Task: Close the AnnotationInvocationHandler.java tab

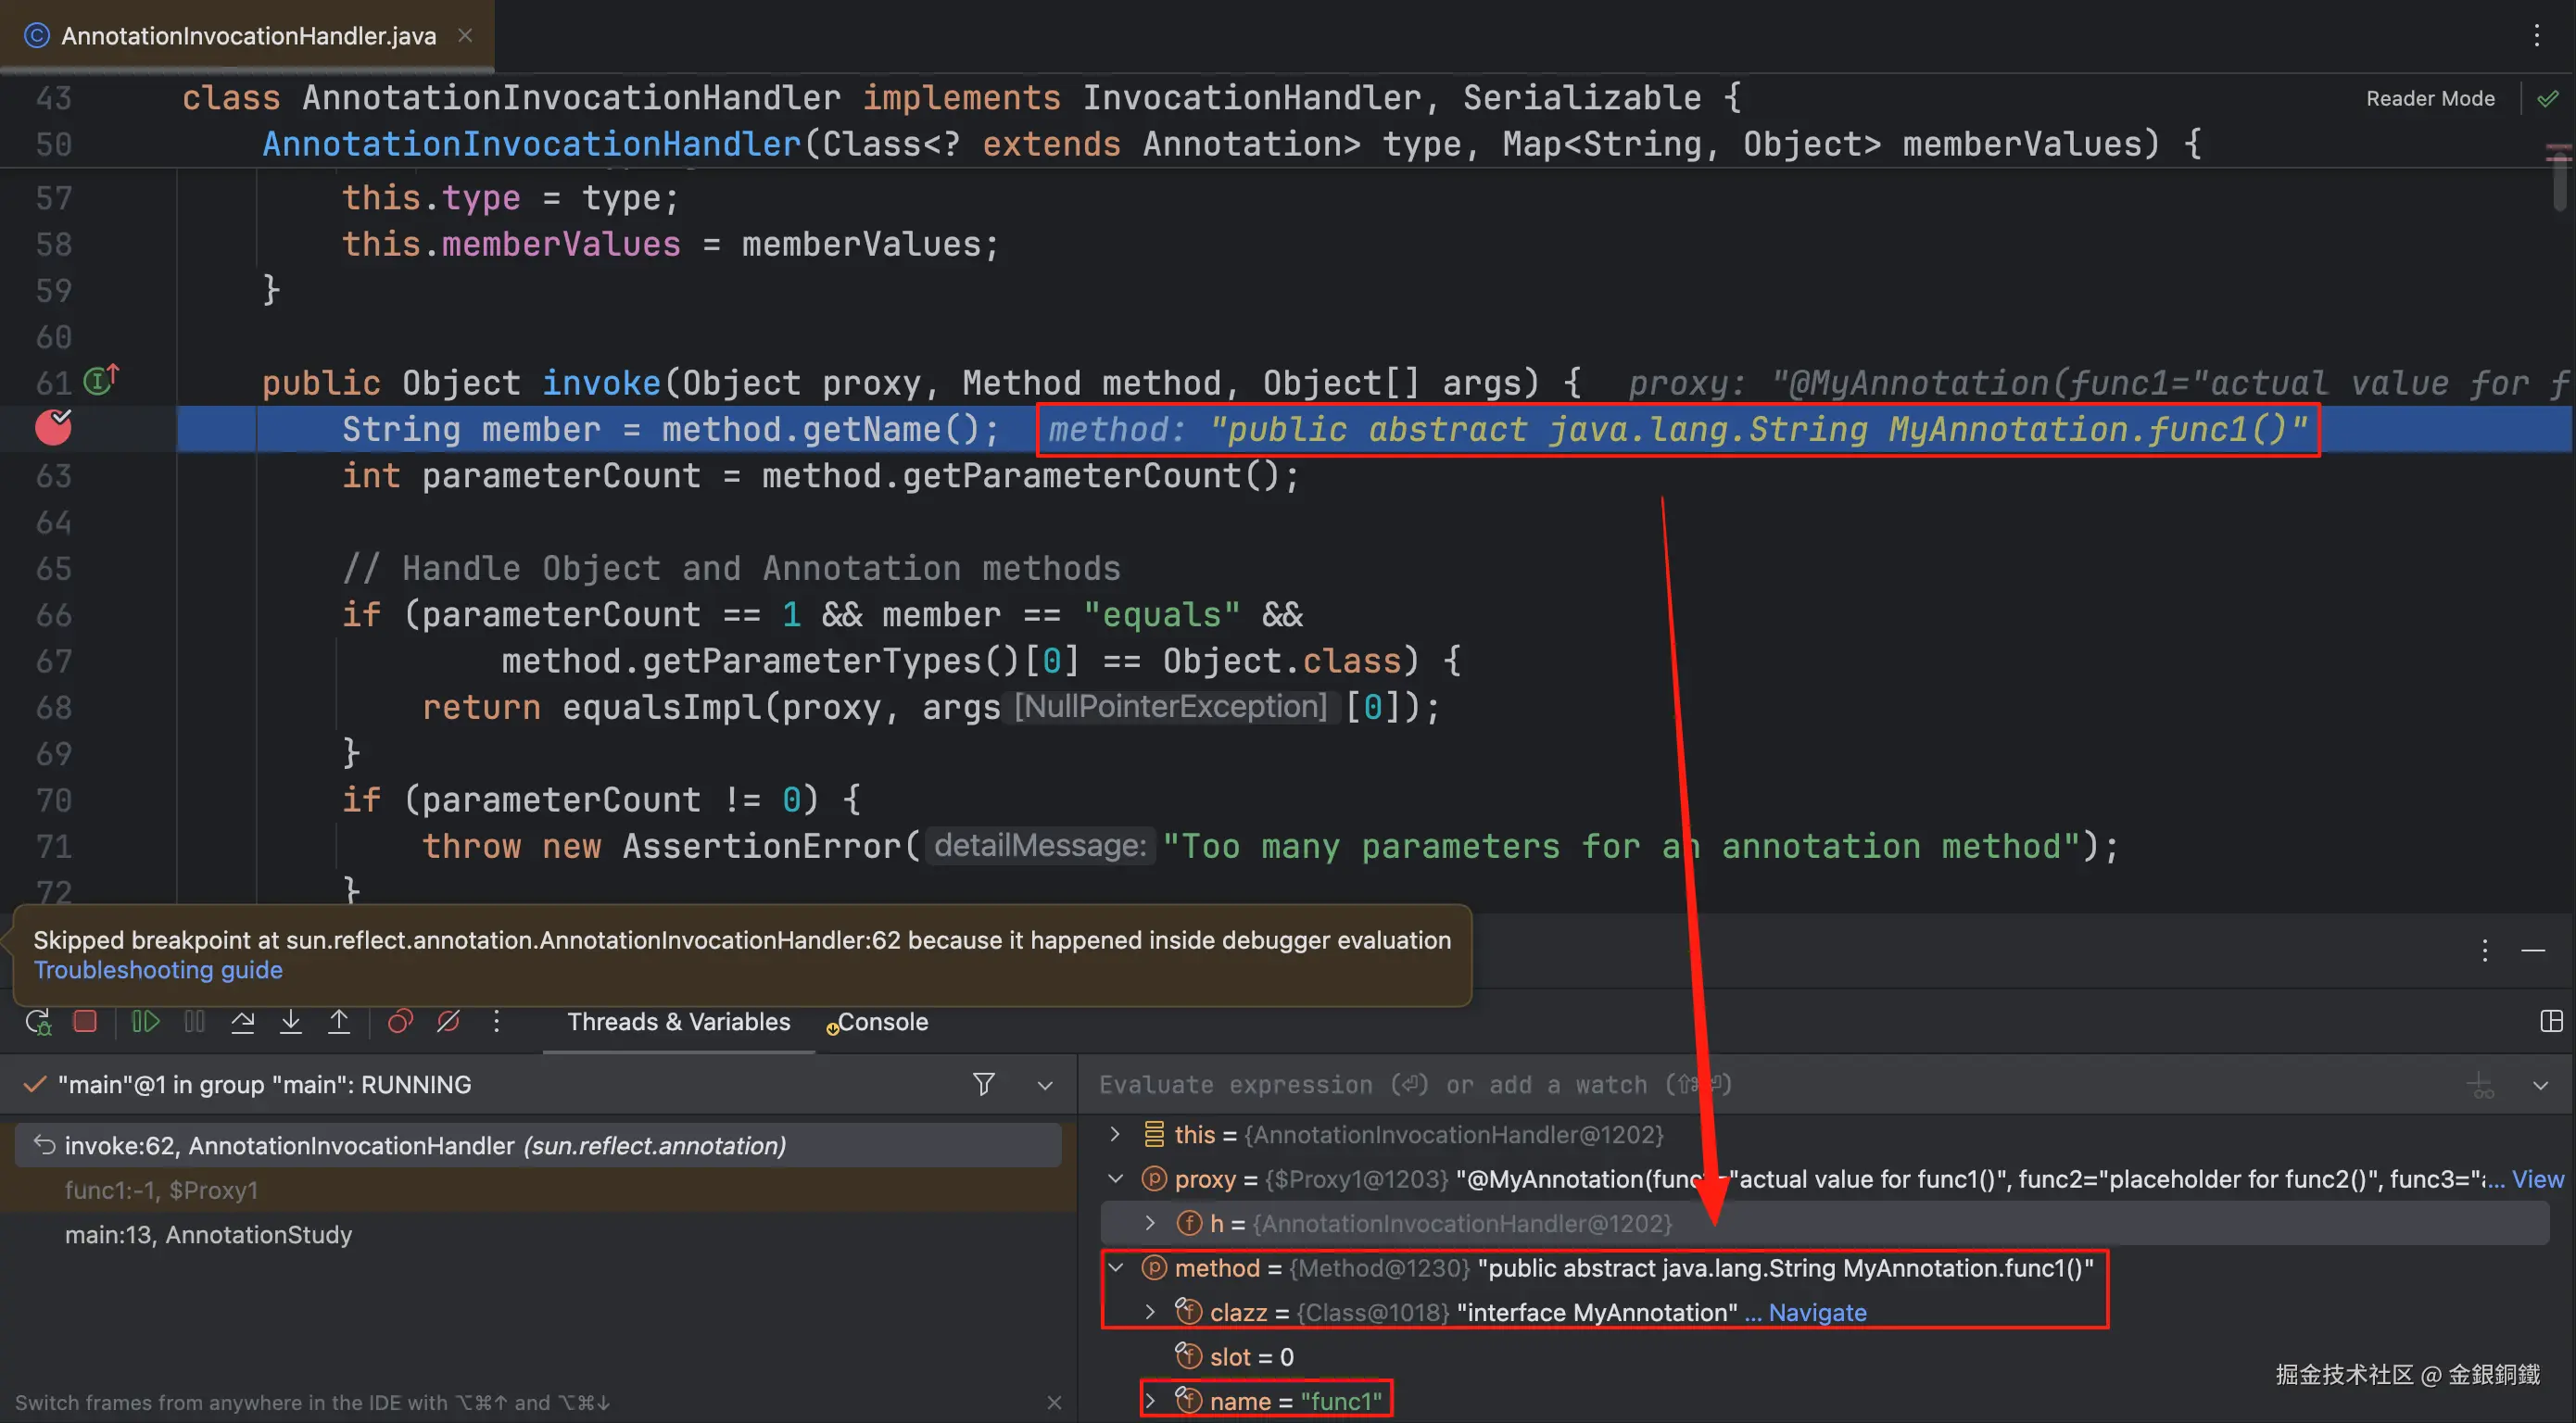Action: (x=465, y=36)
